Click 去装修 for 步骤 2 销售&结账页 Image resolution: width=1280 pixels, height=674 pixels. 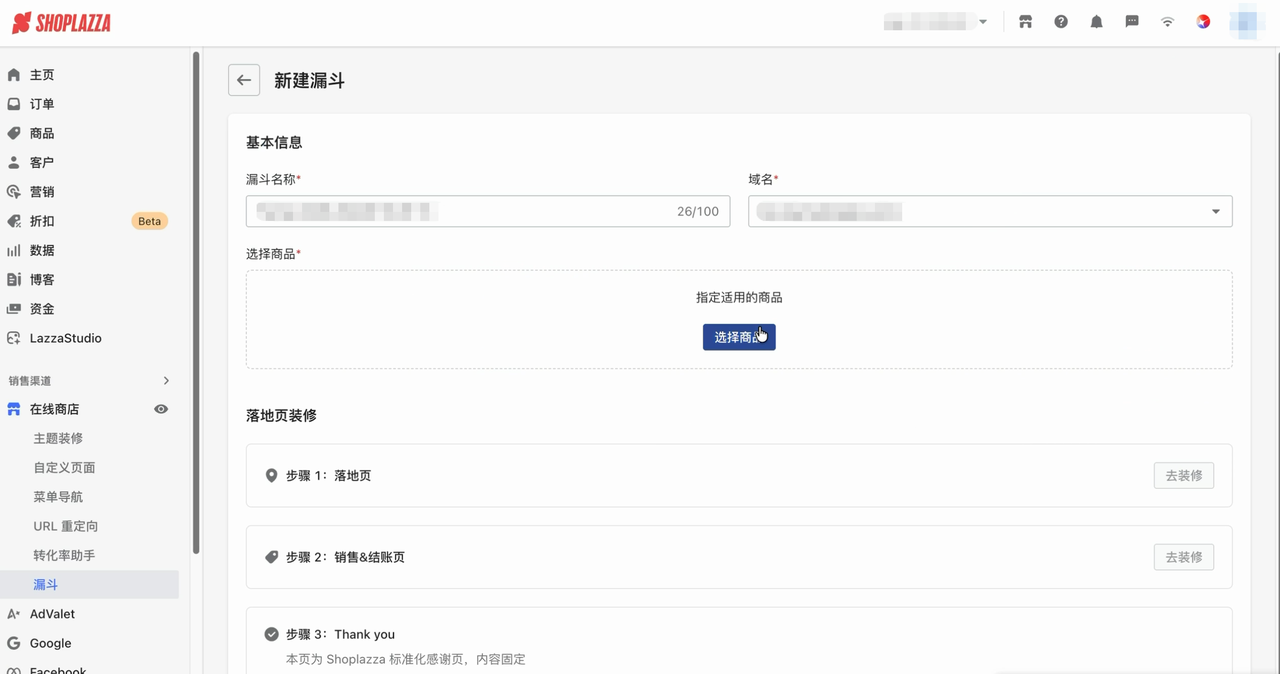click(1184, 557)
